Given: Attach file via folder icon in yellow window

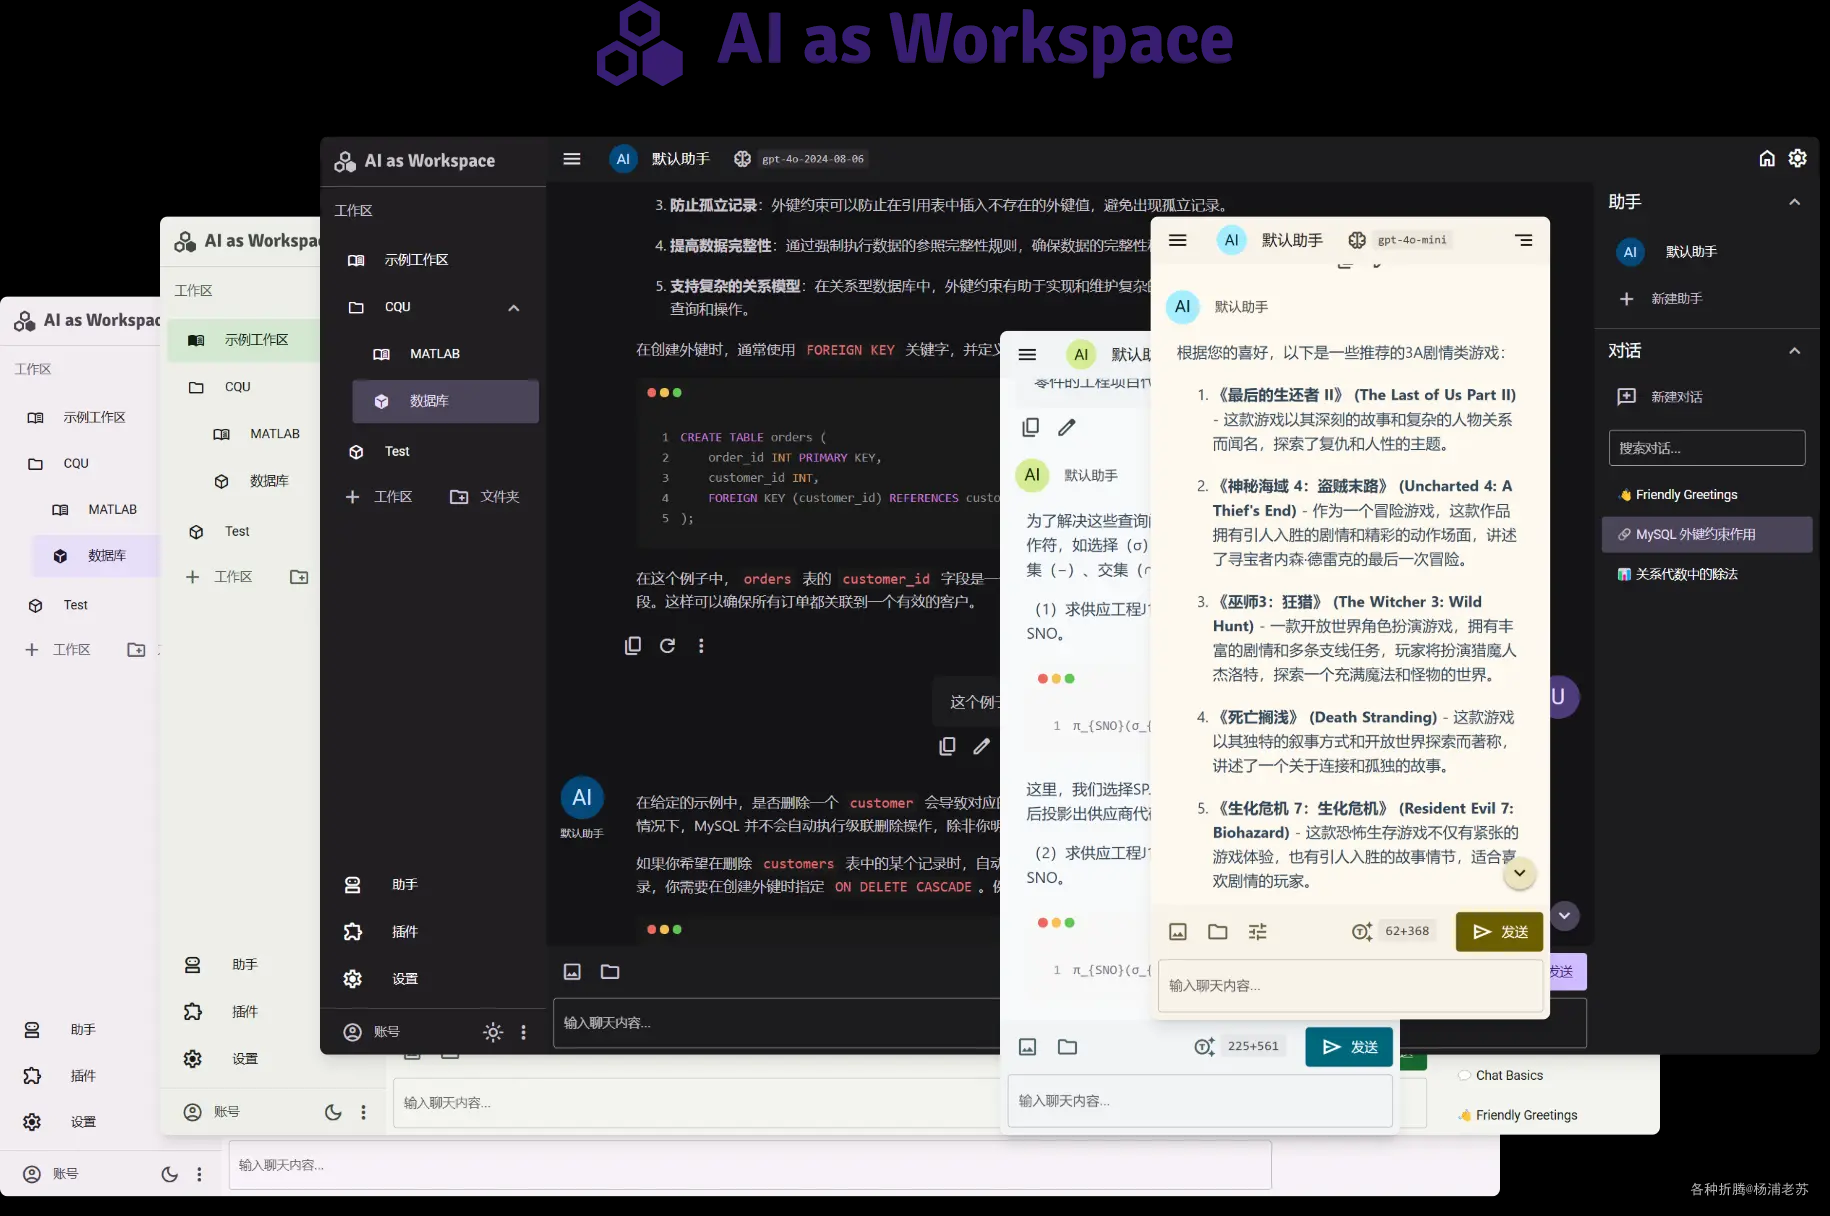Looking at the screenshot, I should 1218,931.
